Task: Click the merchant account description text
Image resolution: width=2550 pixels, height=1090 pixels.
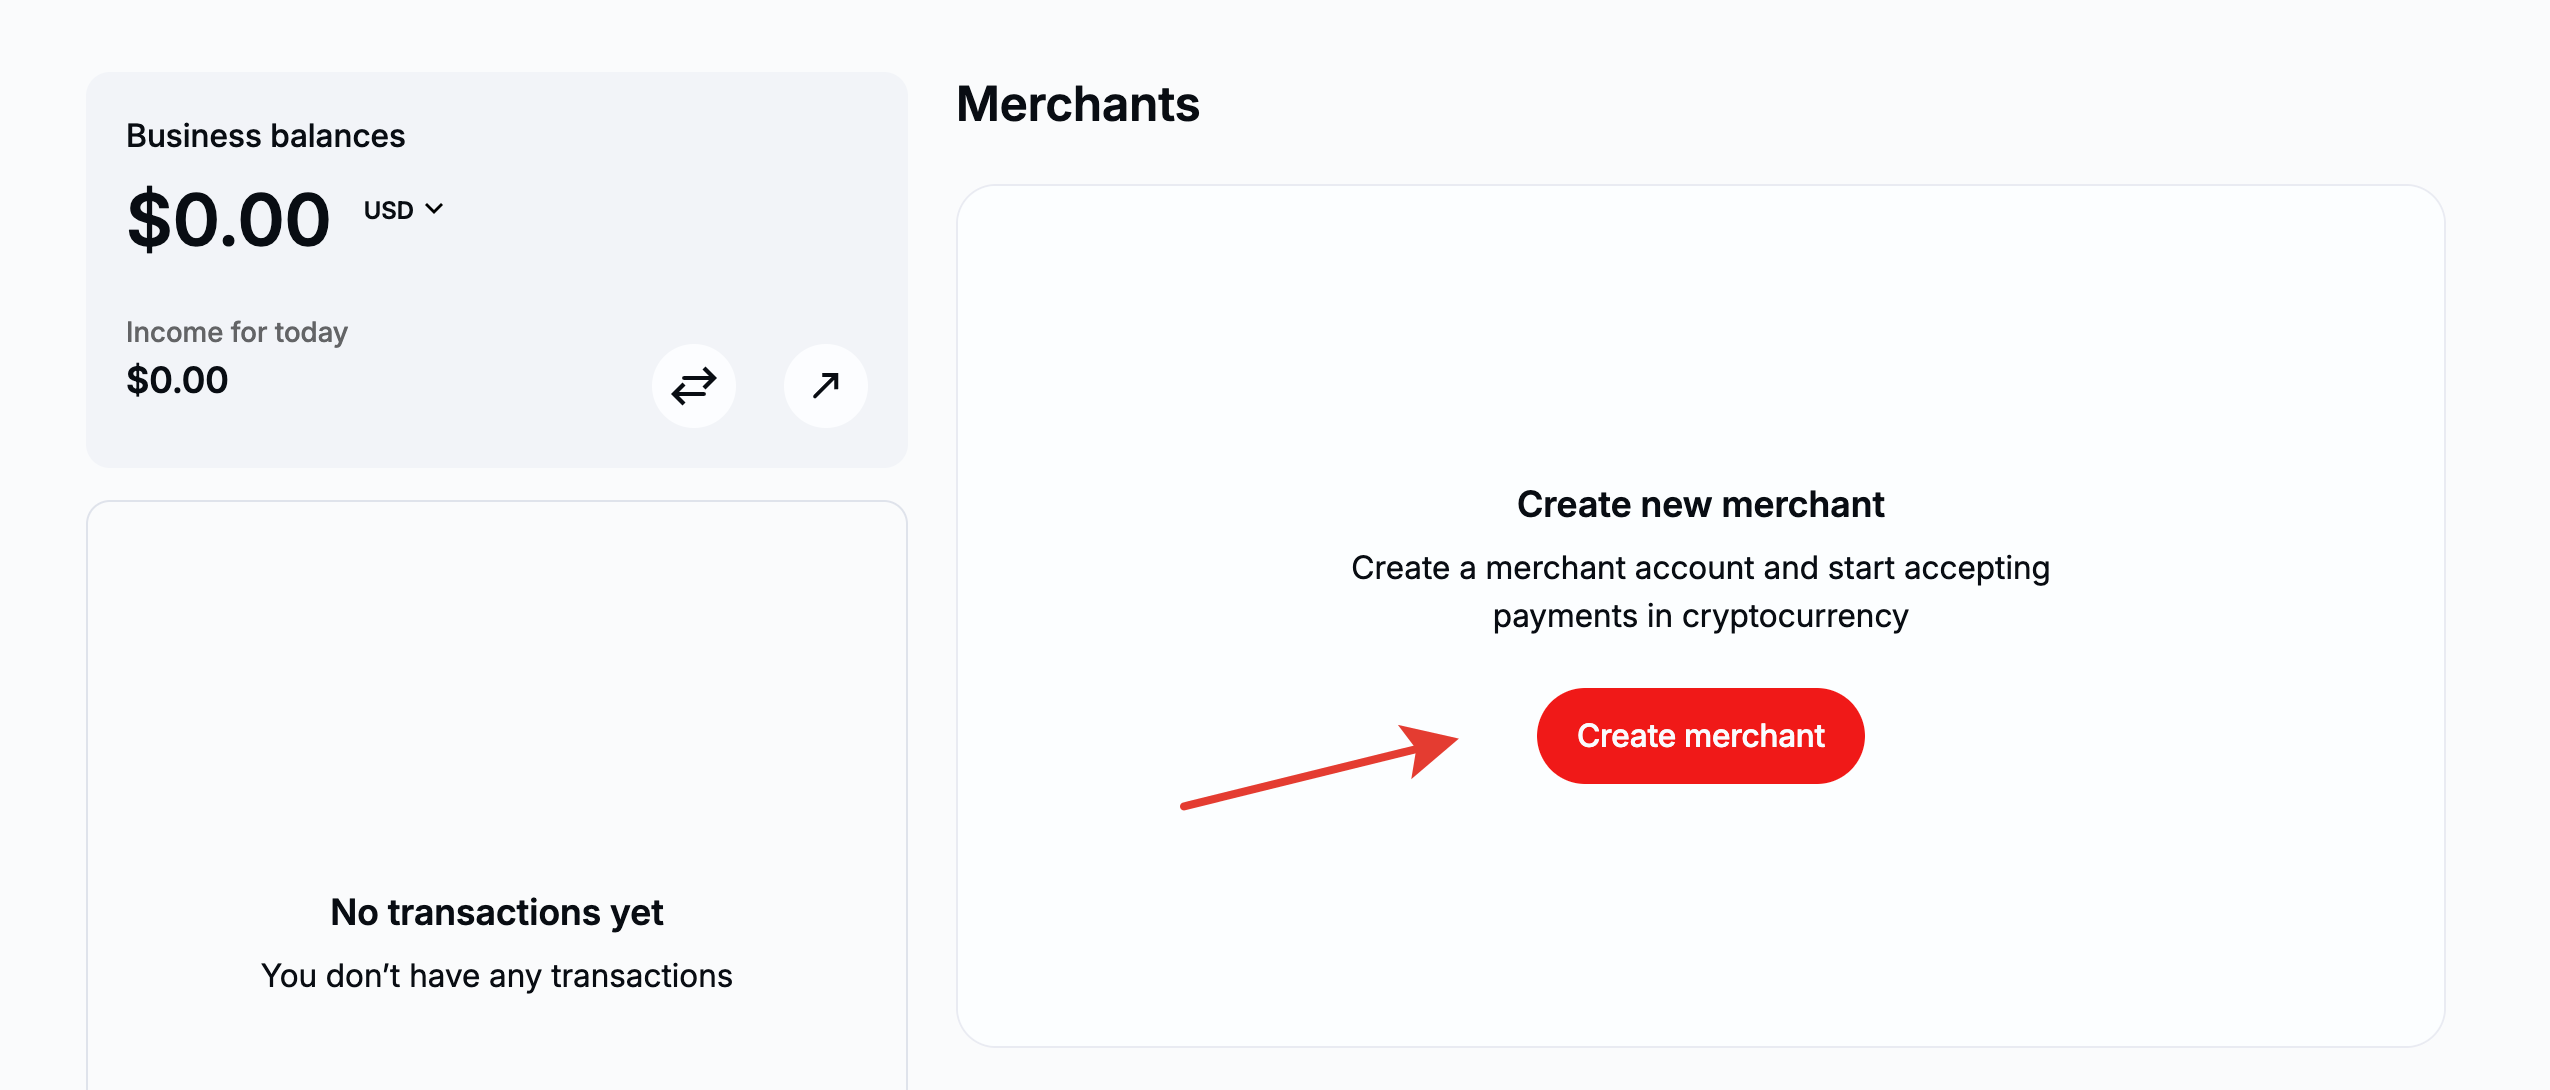Action: (1700, 568)
